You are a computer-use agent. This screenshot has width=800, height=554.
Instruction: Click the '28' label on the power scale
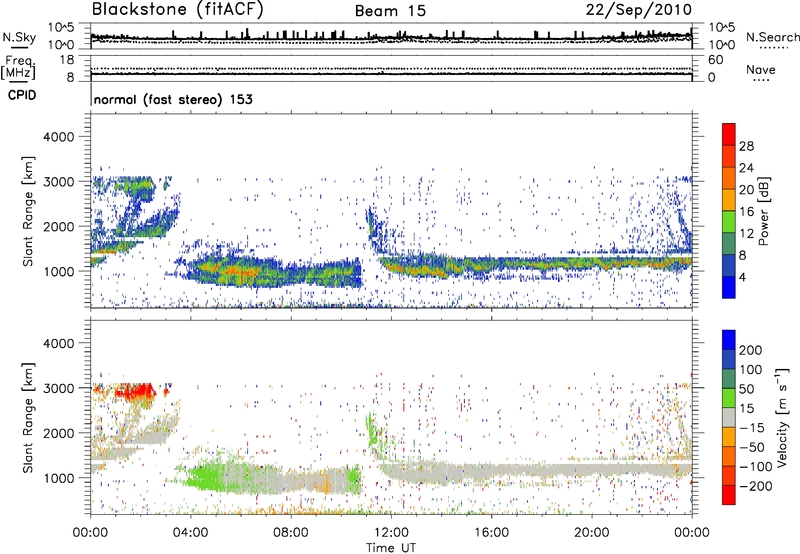tap(746, 146)
